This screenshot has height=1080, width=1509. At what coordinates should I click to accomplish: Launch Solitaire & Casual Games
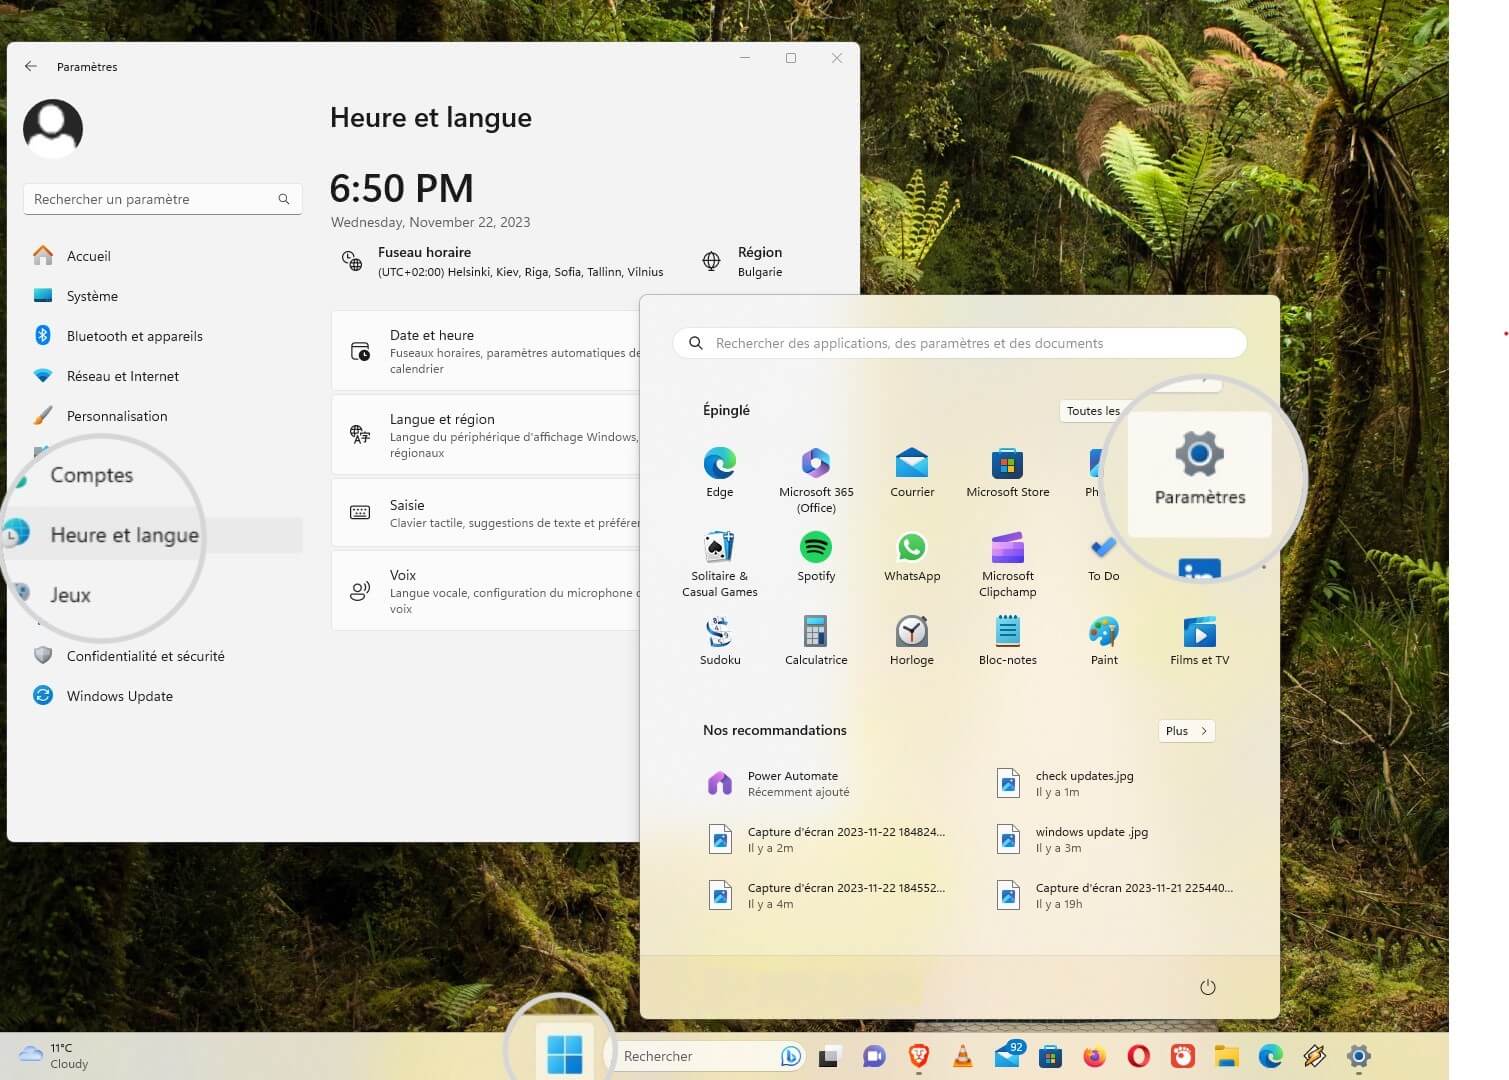pyautogui.click(x=719, y=564)
